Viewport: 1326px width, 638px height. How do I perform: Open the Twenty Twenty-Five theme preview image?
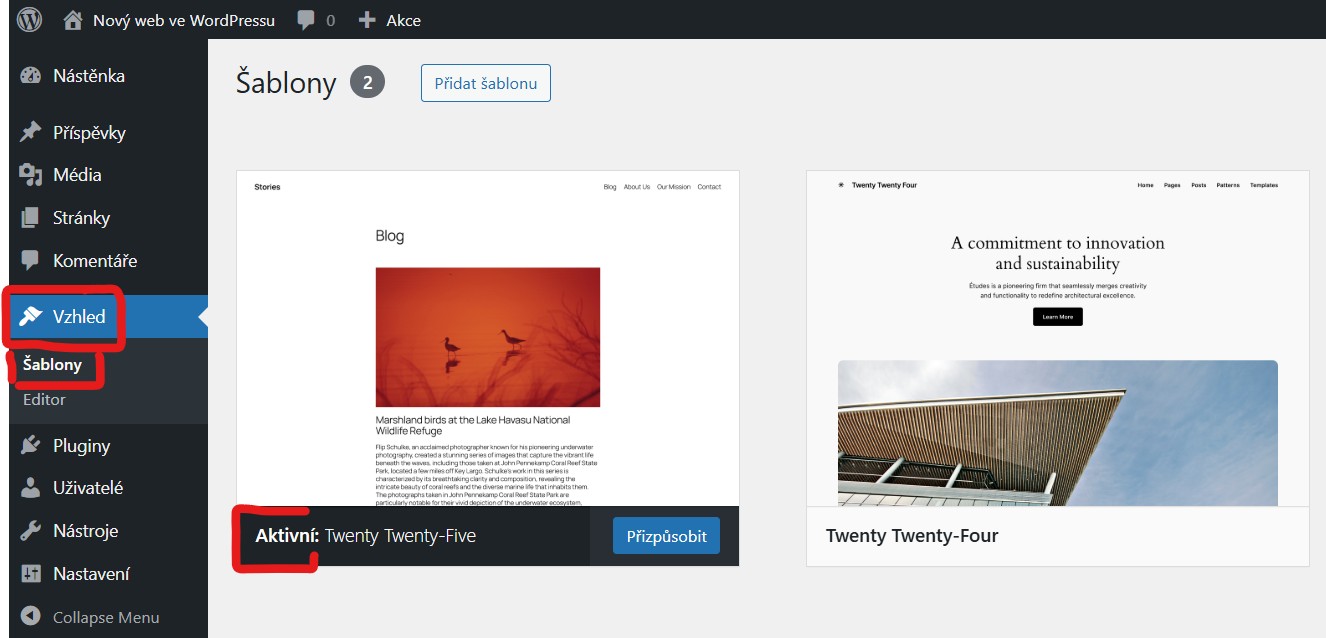487,338
